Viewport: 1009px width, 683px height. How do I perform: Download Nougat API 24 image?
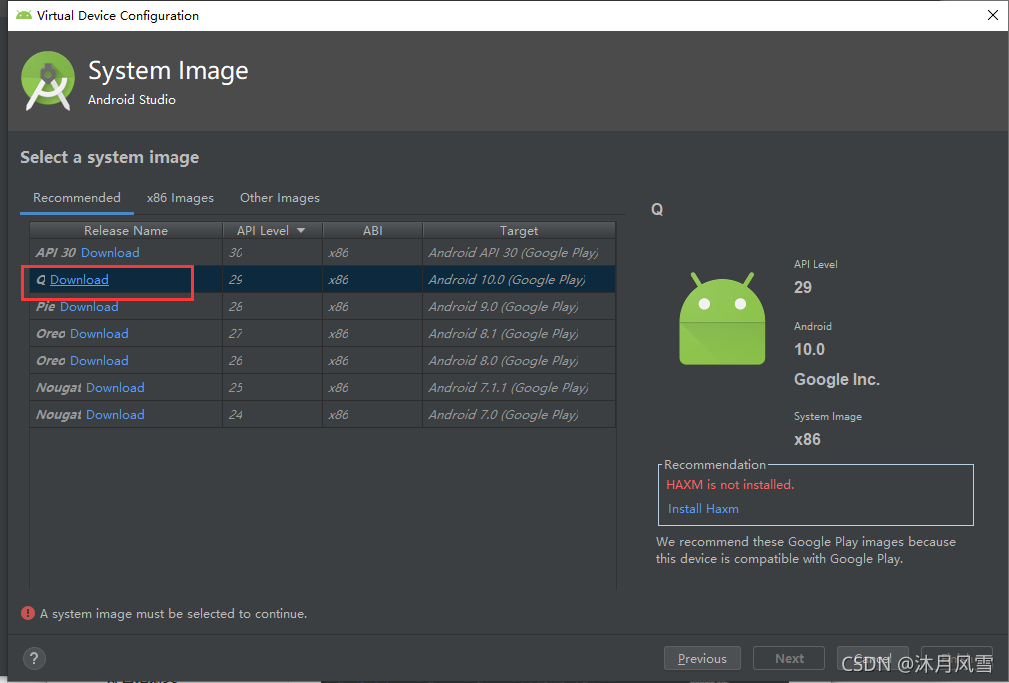coord(115,415)
